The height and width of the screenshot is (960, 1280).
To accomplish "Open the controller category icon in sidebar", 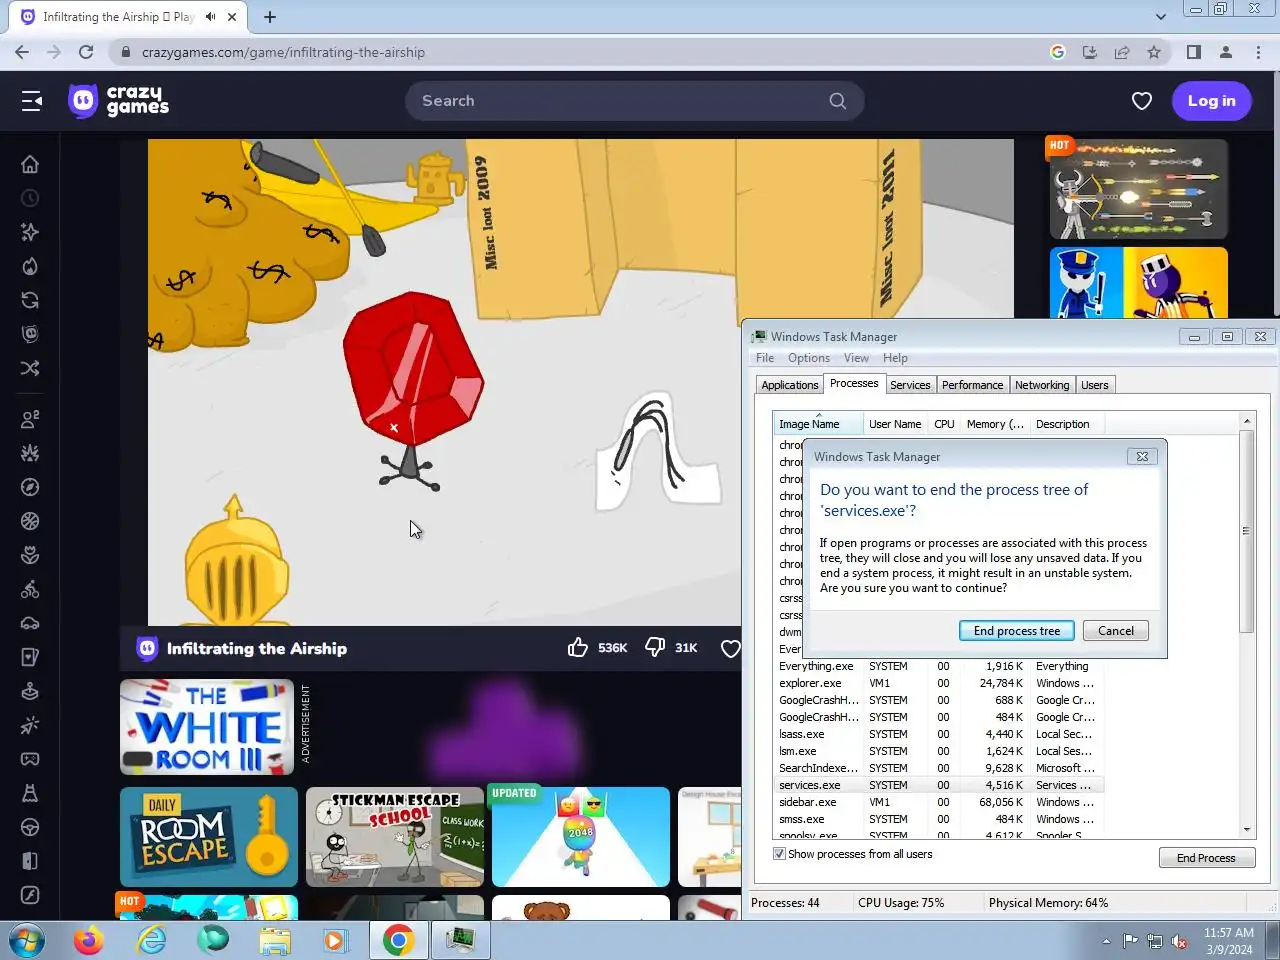I will tap(30, 759).
